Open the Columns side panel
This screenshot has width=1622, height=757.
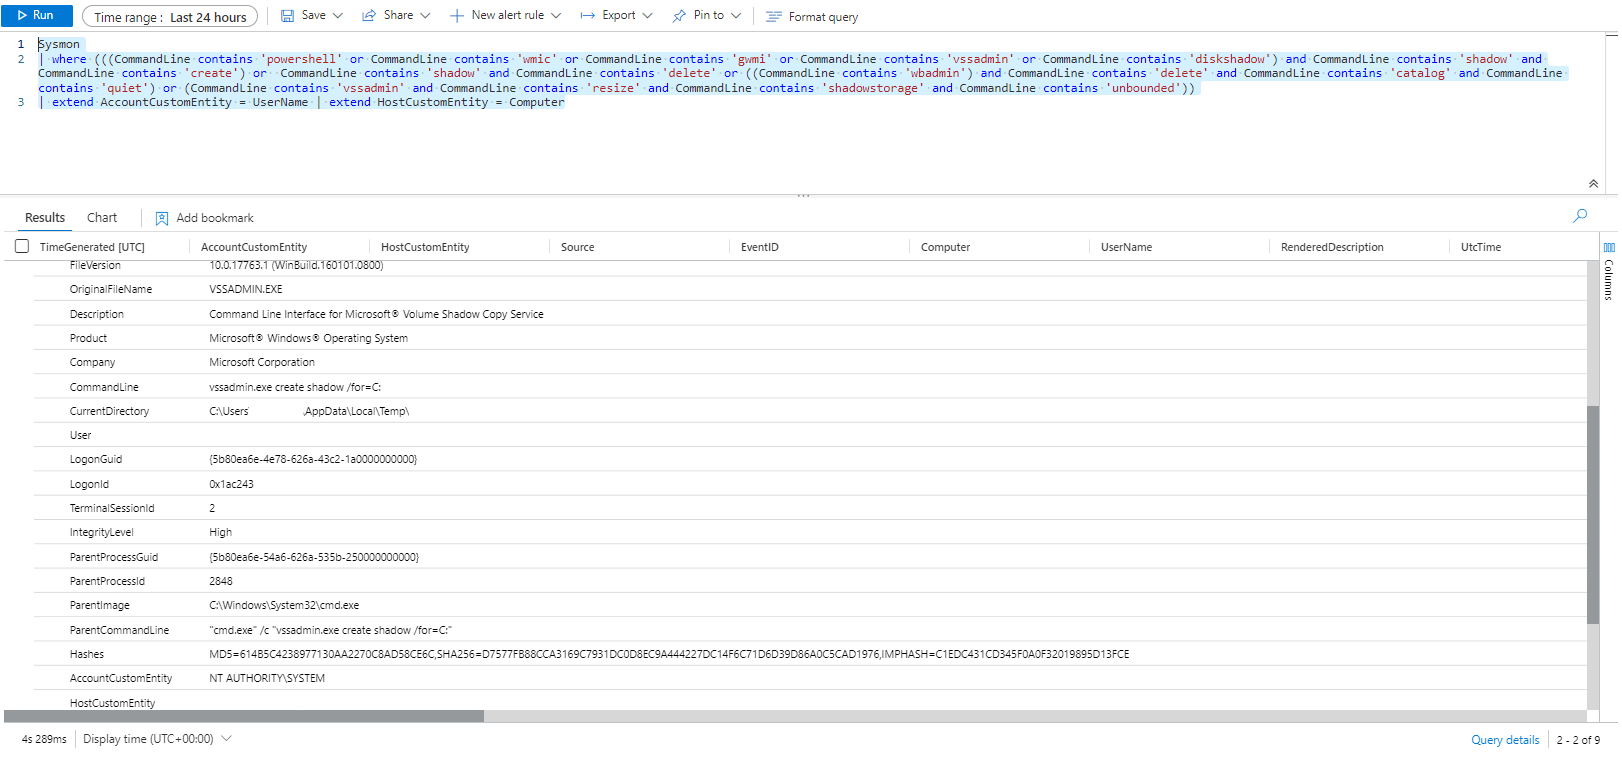1609,270
